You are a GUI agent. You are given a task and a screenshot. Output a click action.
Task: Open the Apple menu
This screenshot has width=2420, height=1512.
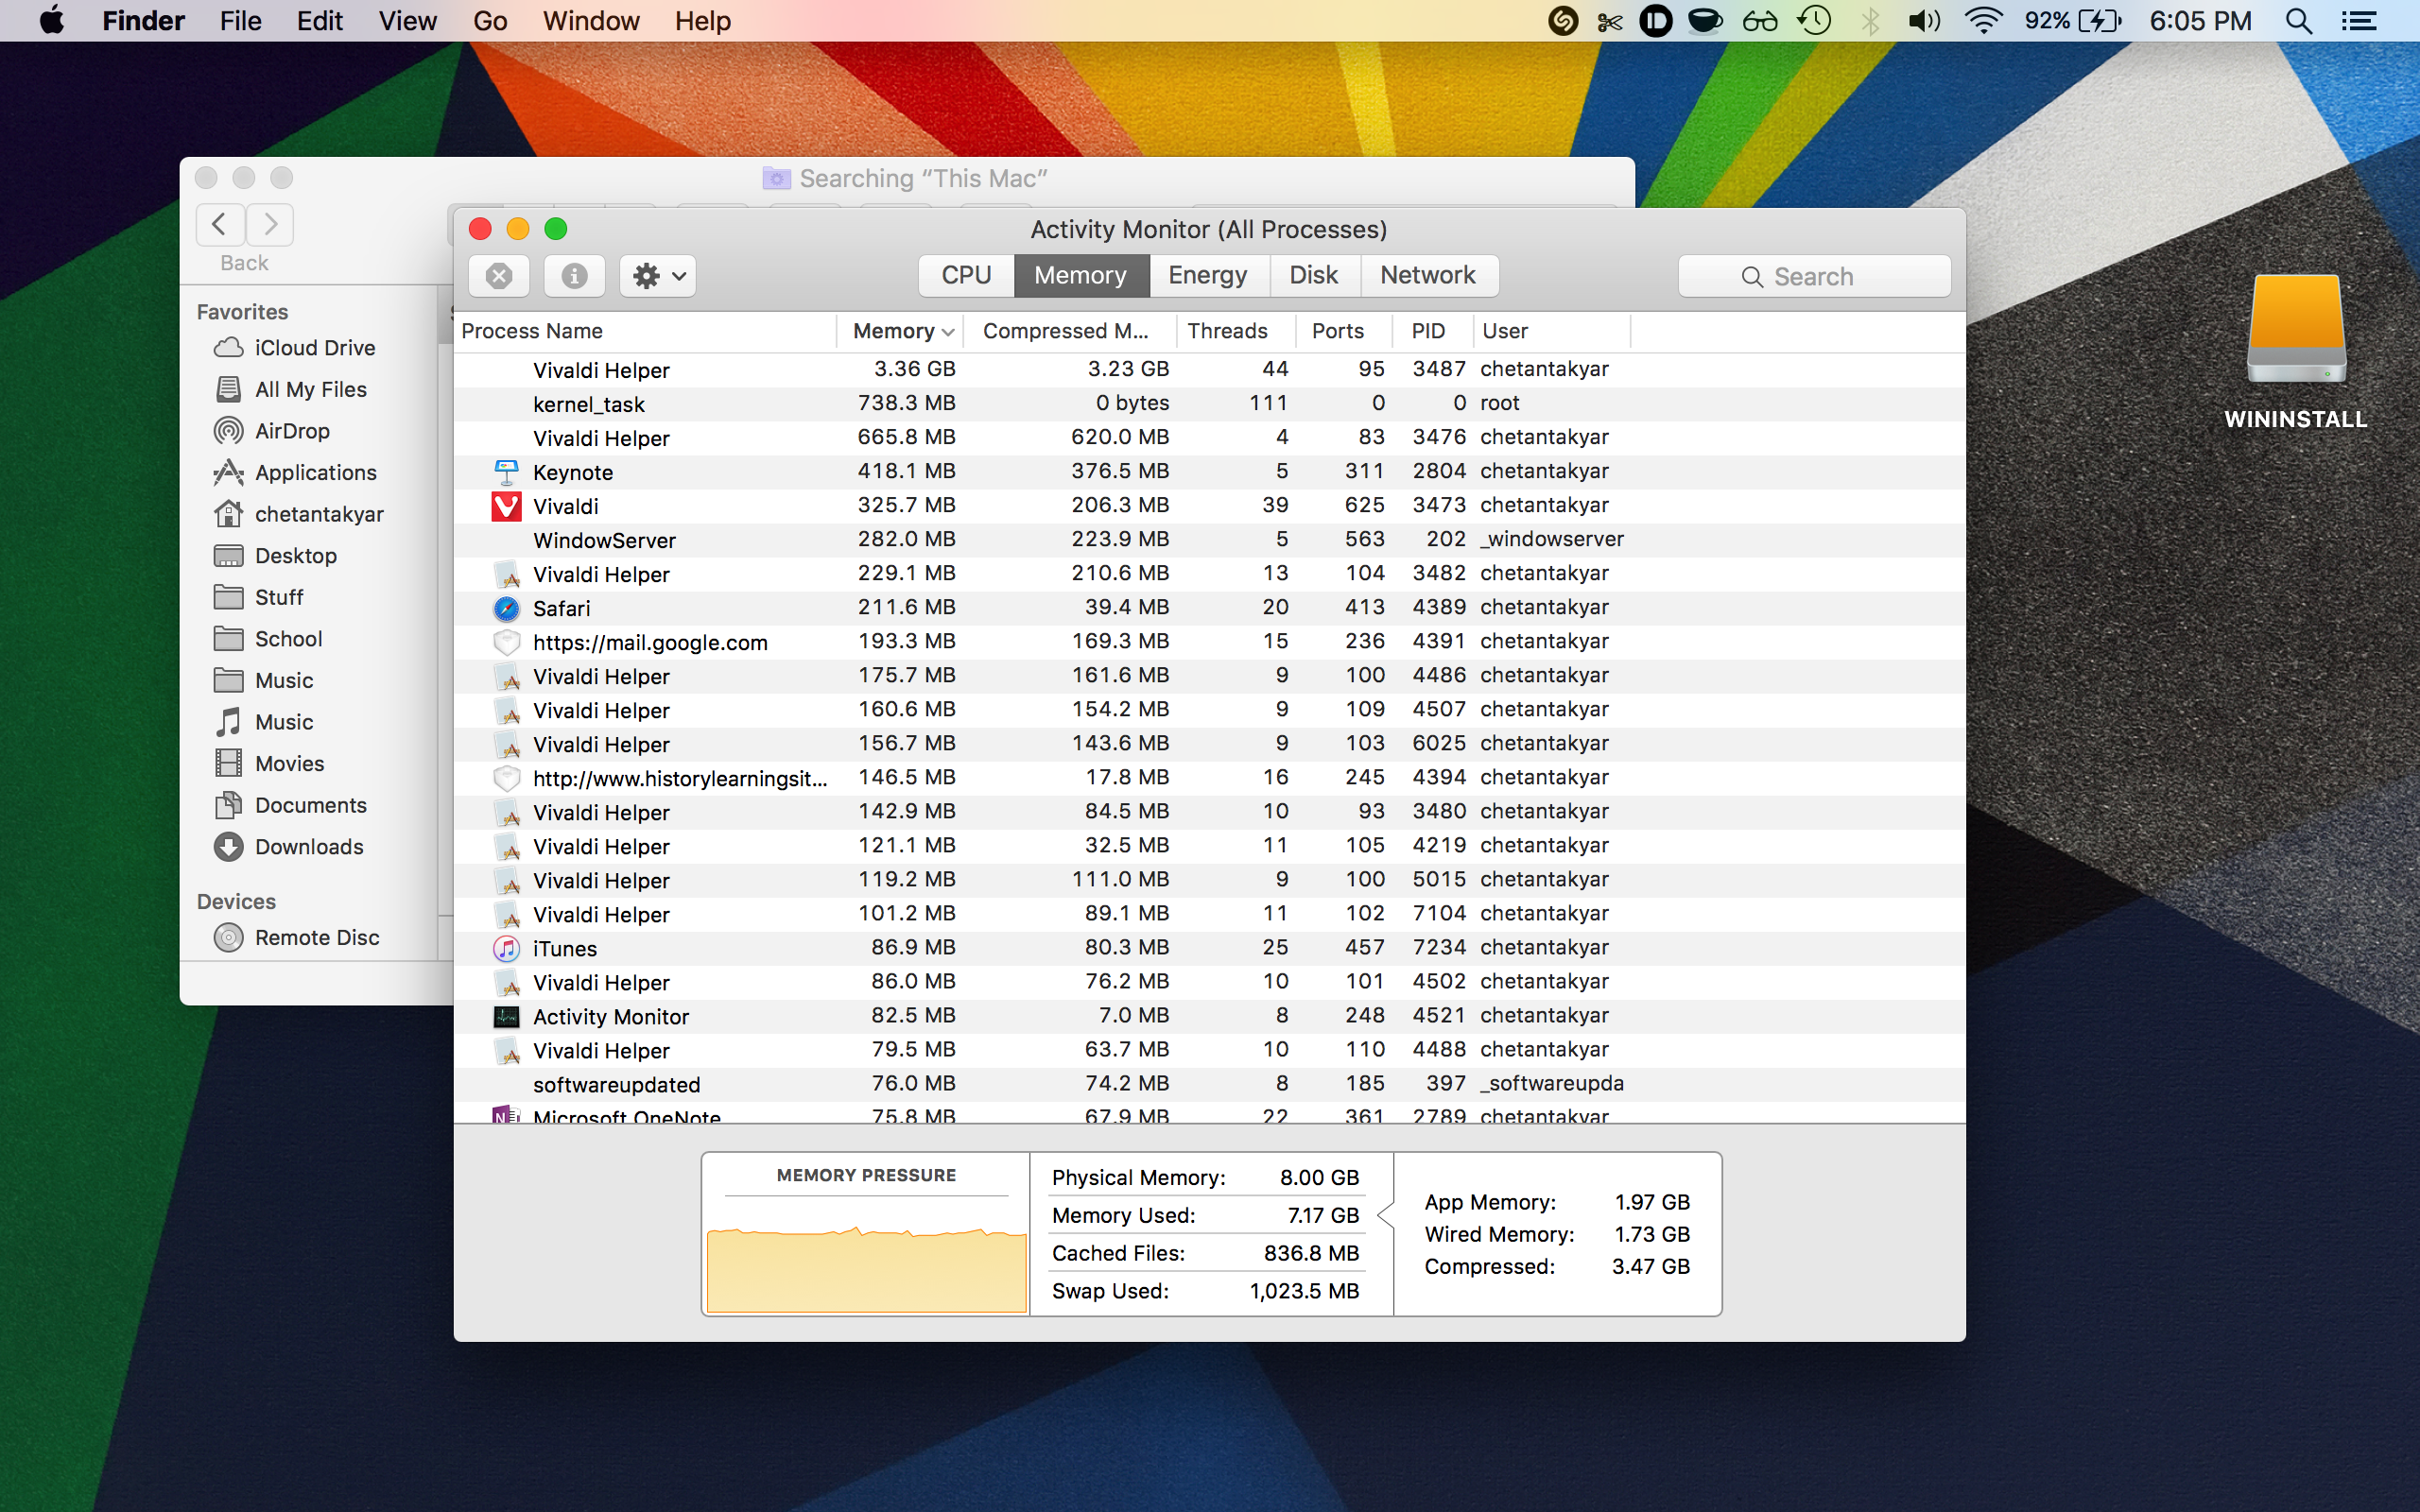coord(52,21)
